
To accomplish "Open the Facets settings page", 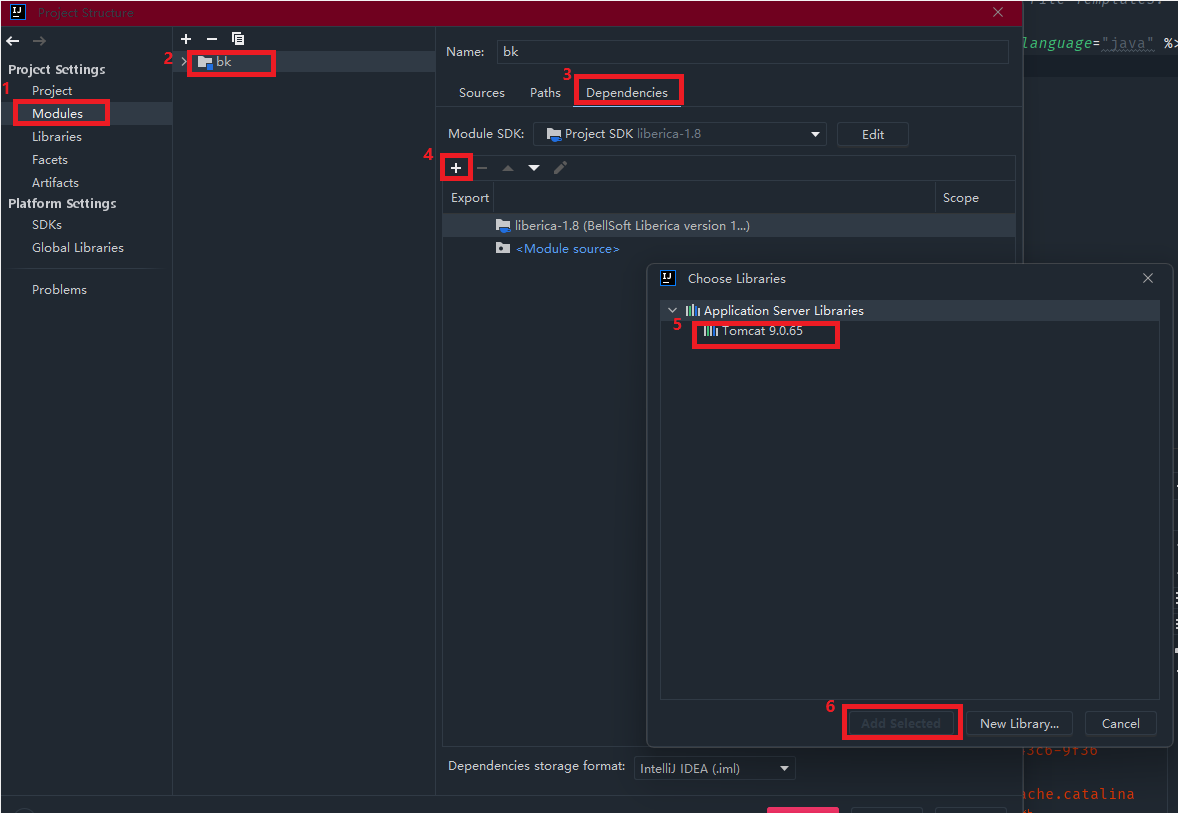I will click(50, 159).
